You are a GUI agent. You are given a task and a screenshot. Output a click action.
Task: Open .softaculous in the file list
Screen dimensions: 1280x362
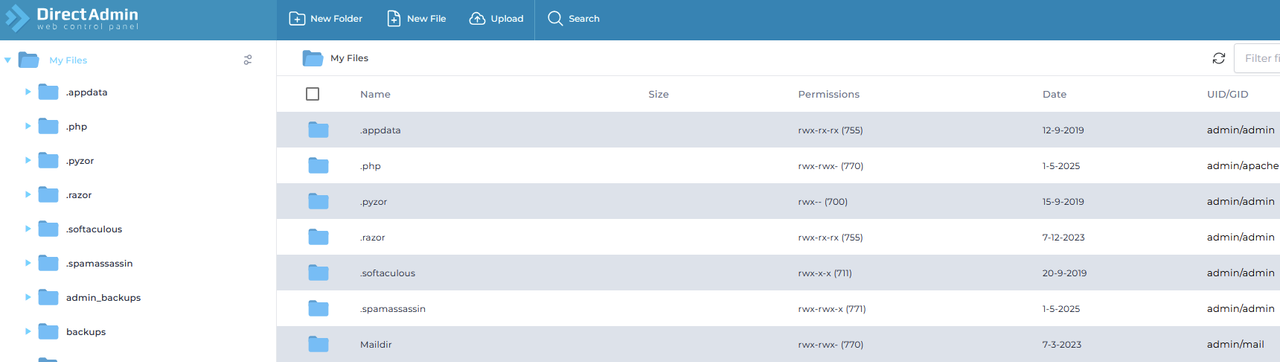(387, 273)
